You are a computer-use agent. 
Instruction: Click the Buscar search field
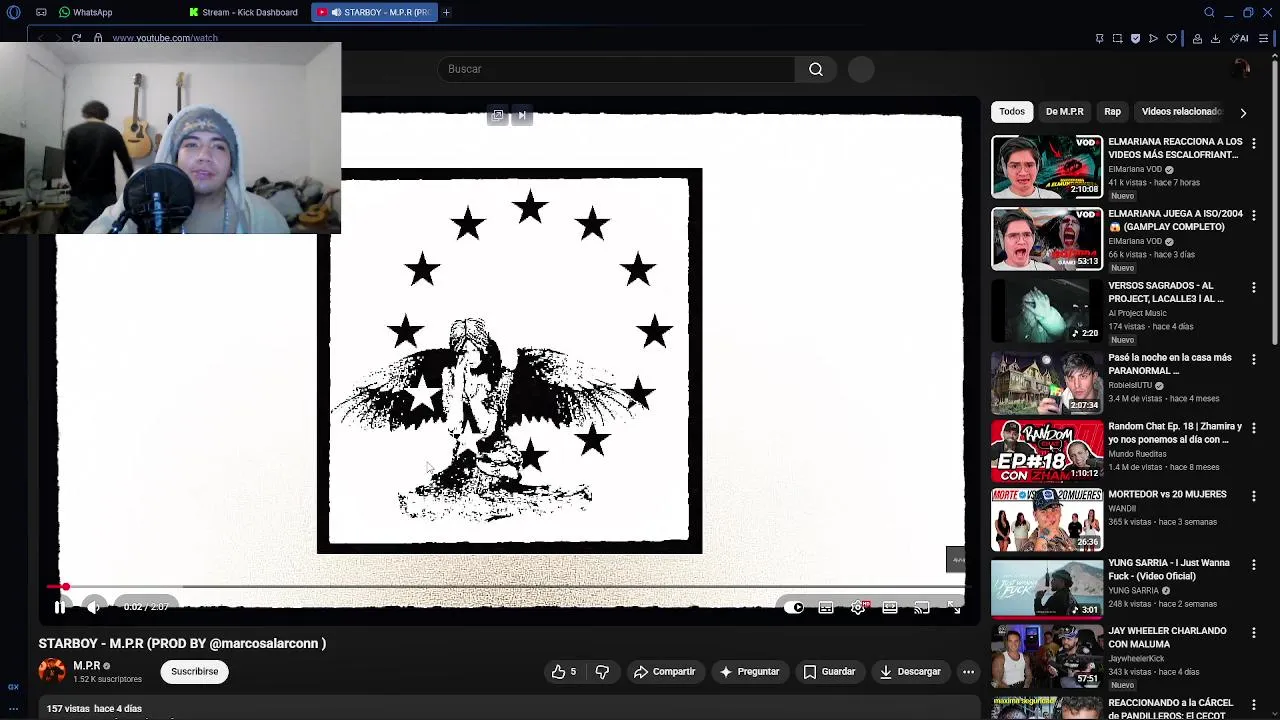pyautogui.click(x=616, y=69)
